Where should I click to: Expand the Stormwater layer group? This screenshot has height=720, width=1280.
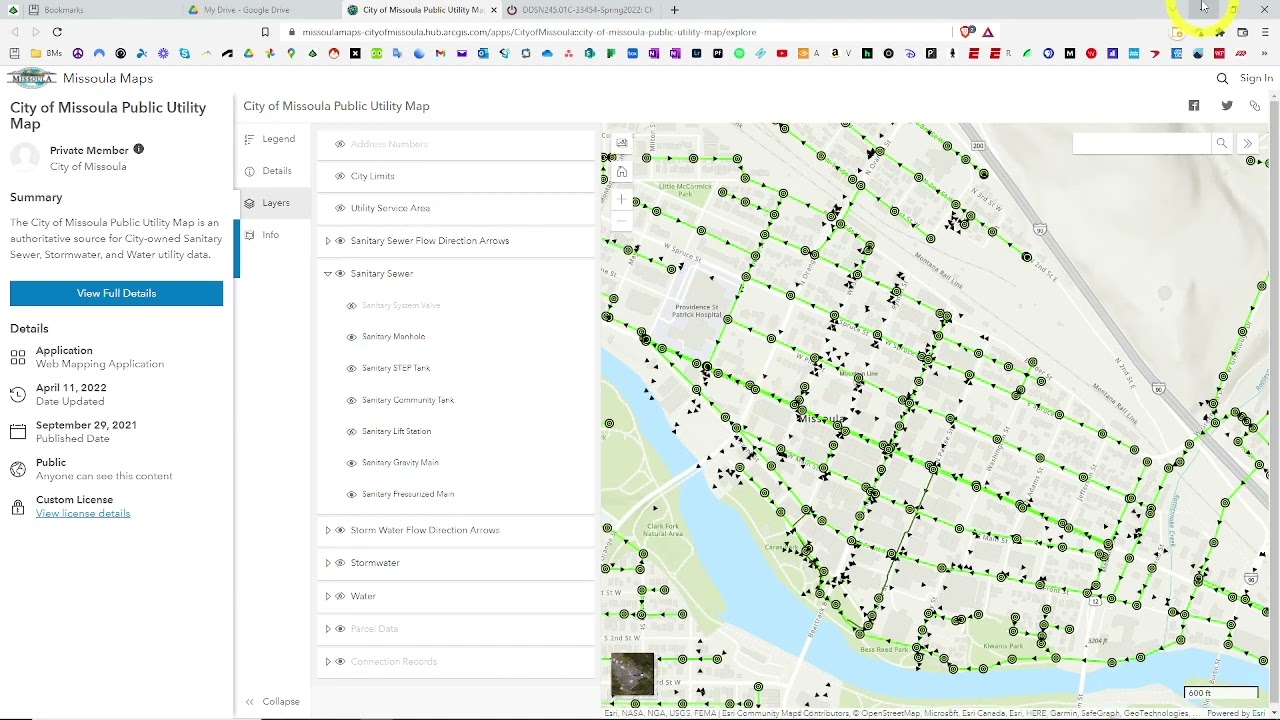(x=327, y=563)
